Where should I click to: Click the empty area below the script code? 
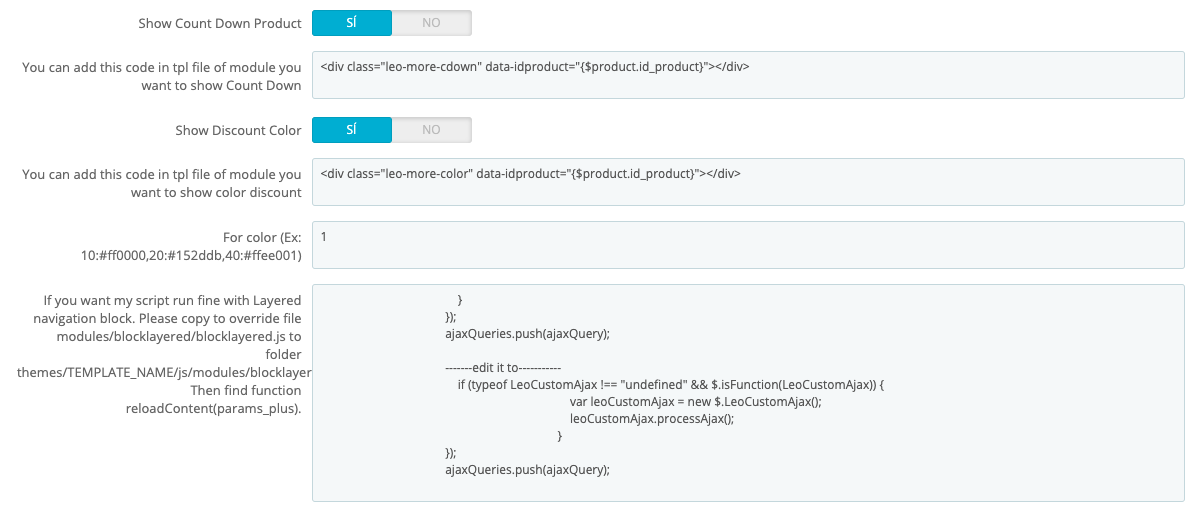point(748,488)
